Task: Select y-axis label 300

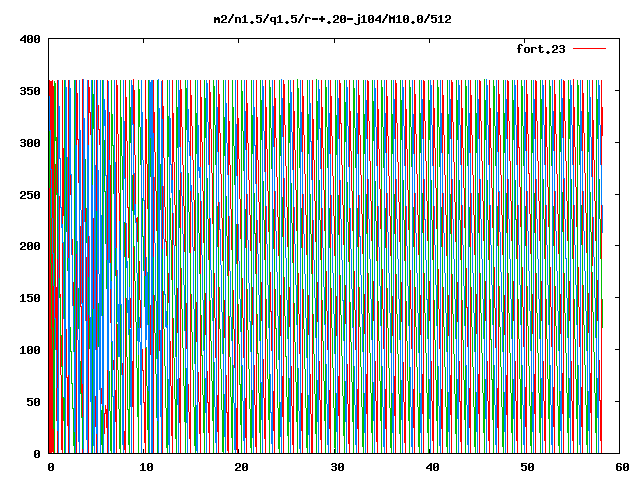Action: tap(30, 143)
